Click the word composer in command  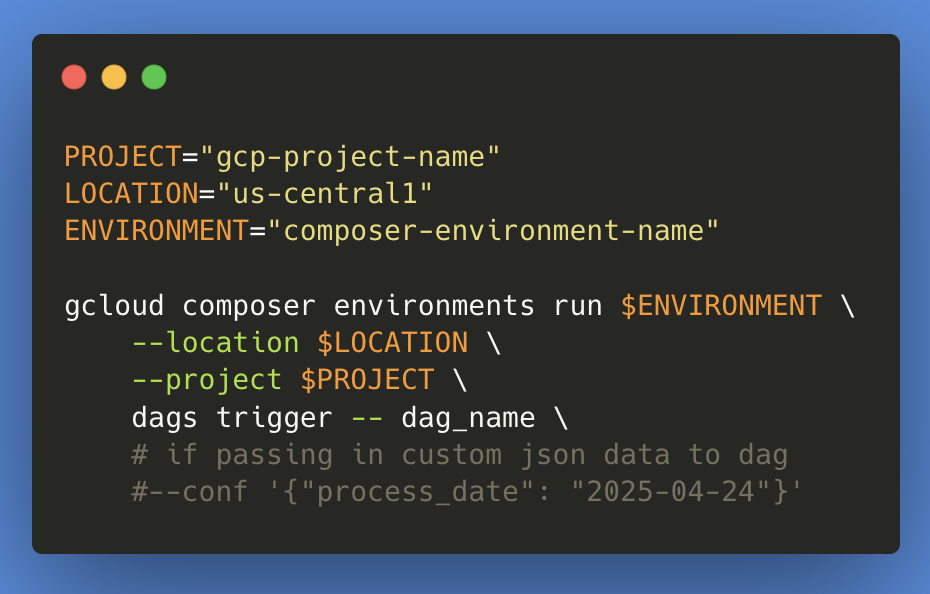tap(249, 307)
